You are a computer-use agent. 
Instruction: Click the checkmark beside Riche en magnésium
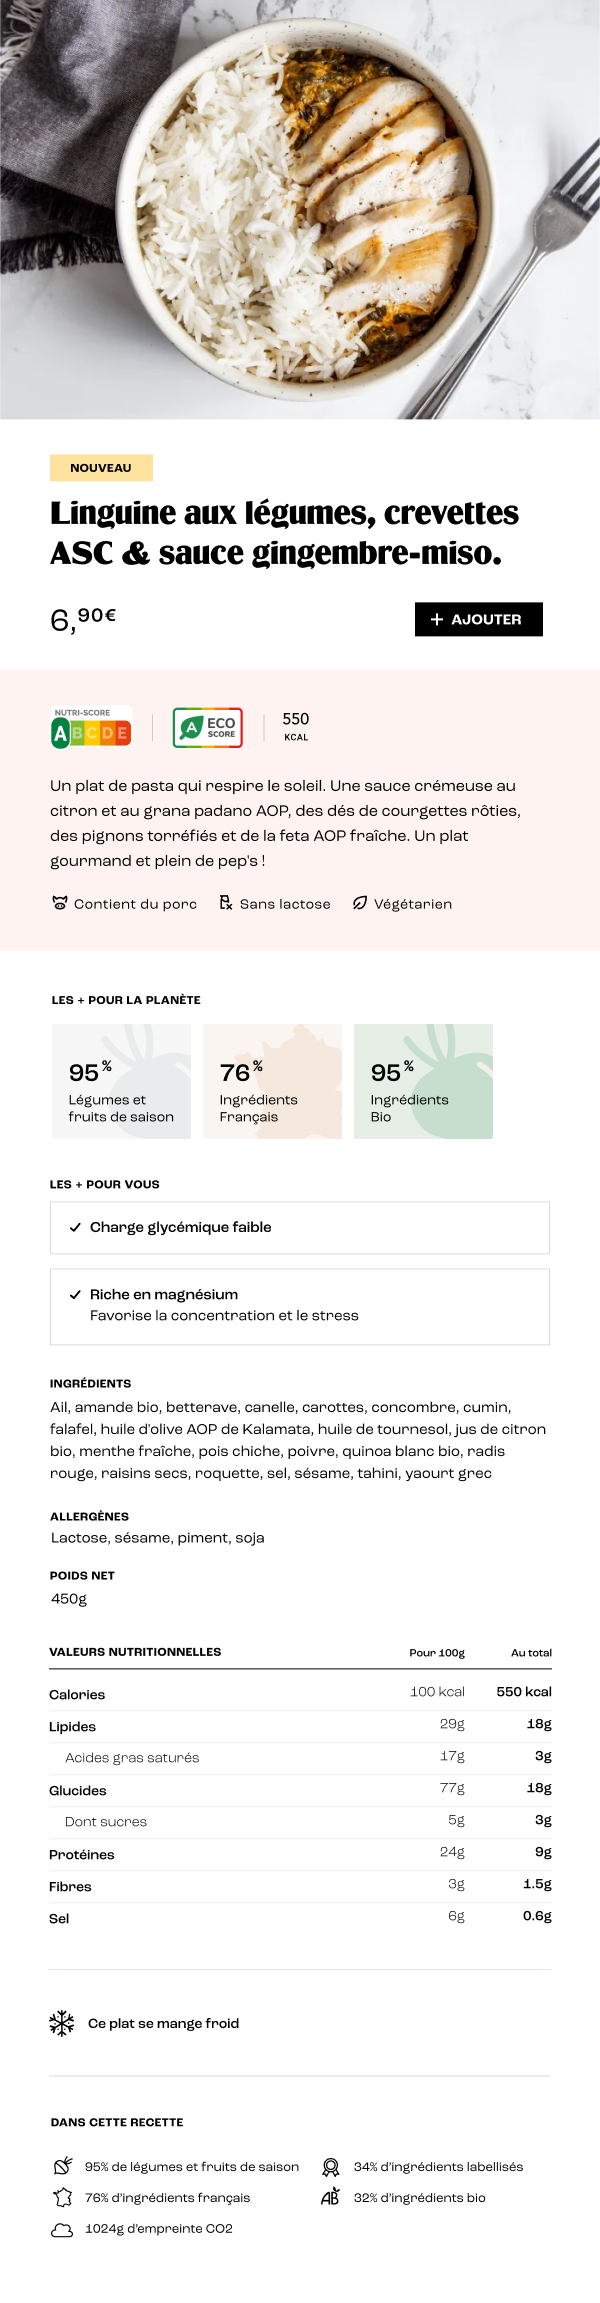click(x=75, y=1294)
